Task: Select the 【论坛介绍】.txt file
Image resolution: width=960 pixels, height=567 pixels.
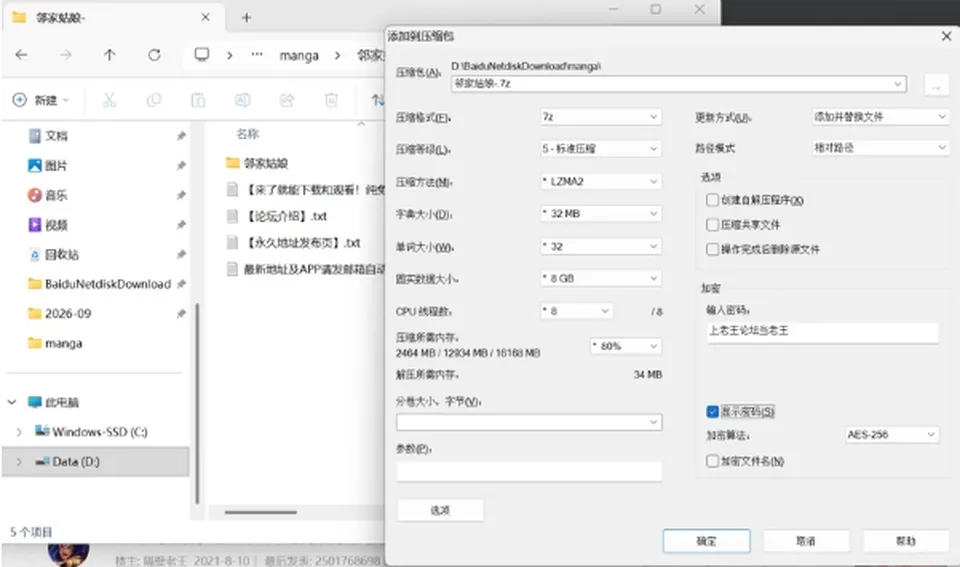Action: (286, 216)
